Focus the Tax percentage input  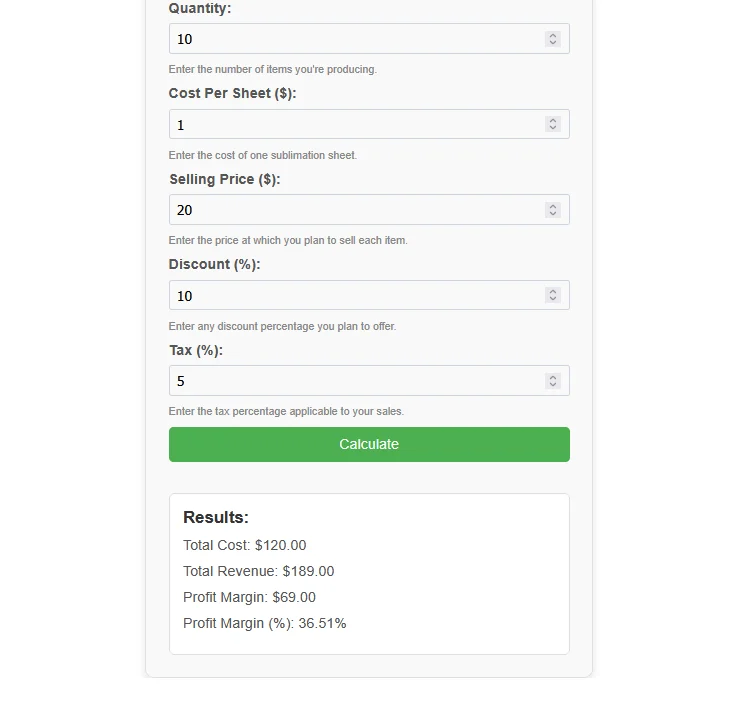[355, 381]
